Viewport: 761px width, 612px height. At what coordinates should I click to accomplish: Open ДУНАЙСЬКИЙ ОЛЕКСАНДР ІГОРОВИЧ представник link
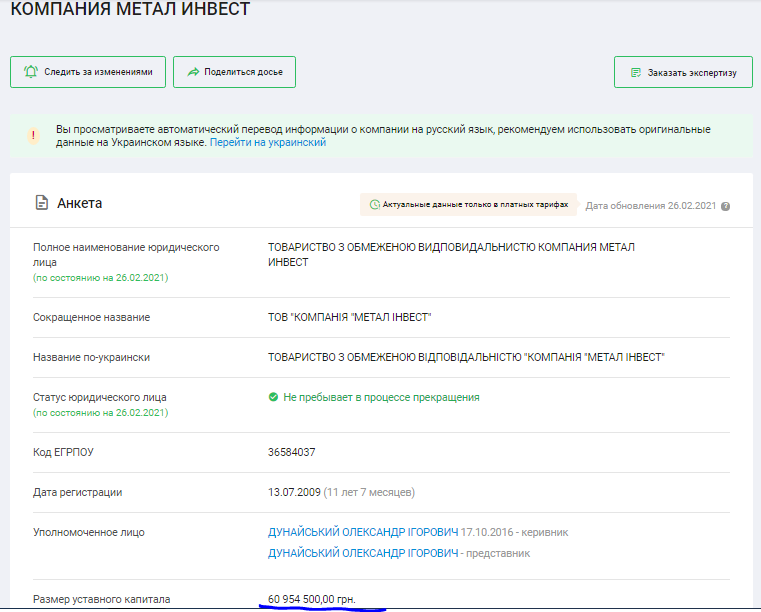[x=363, y=553]
